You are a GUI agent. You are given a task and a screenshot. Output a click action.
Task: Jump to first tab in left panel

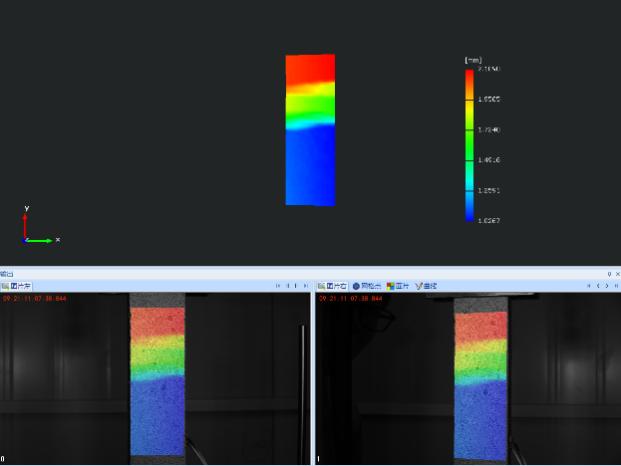(x=279, y=286)
